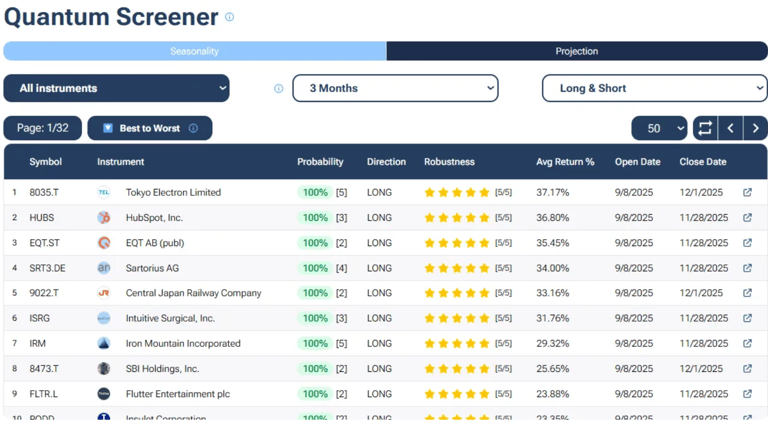Image resolution: width=768 pixels, height=428 pixels.
Task: Click the ISRG symbol cell
Action: (x=39, y=318)
